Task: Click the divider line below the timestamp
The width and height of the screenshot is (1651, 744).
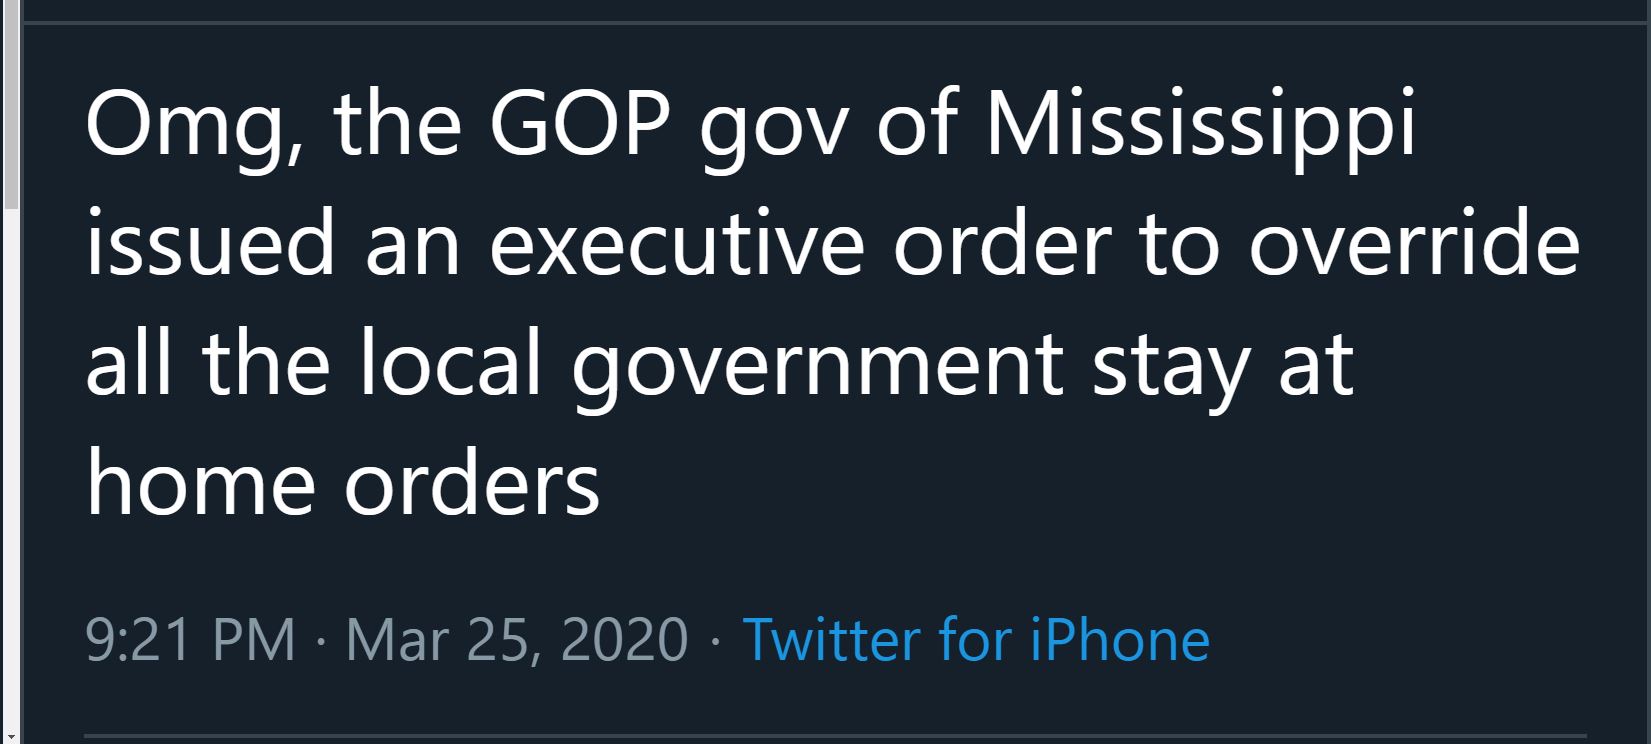Action: tap(835, 737)
